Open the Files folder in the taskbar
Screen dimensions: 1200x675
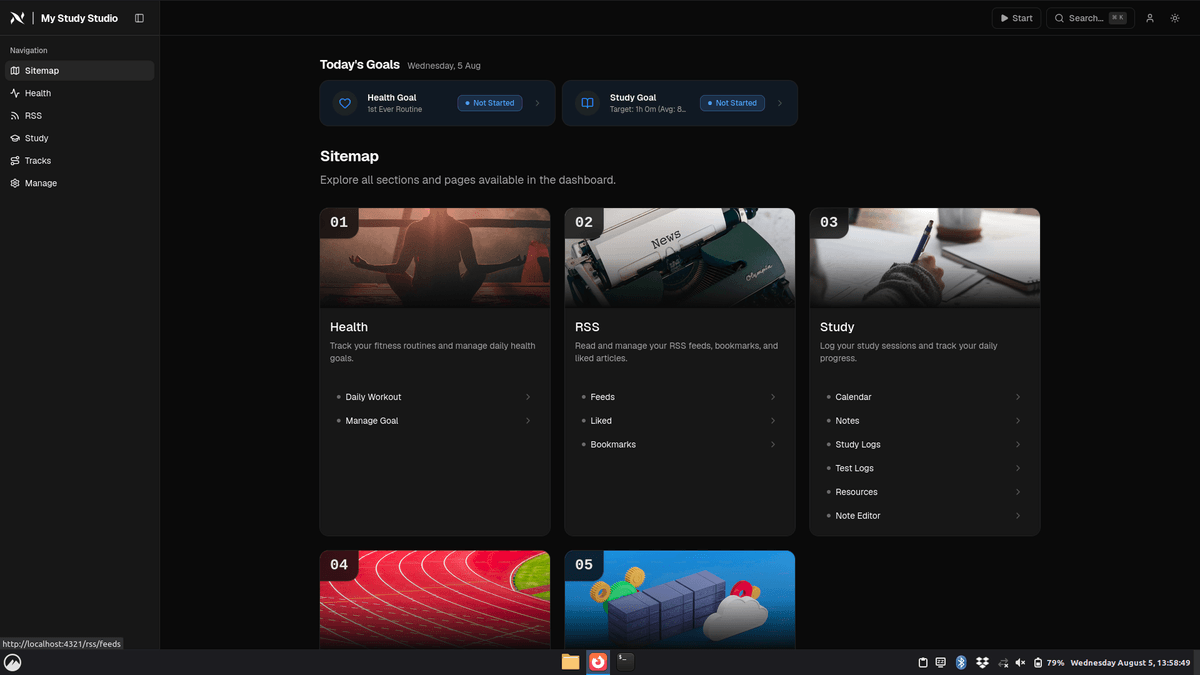570,662
